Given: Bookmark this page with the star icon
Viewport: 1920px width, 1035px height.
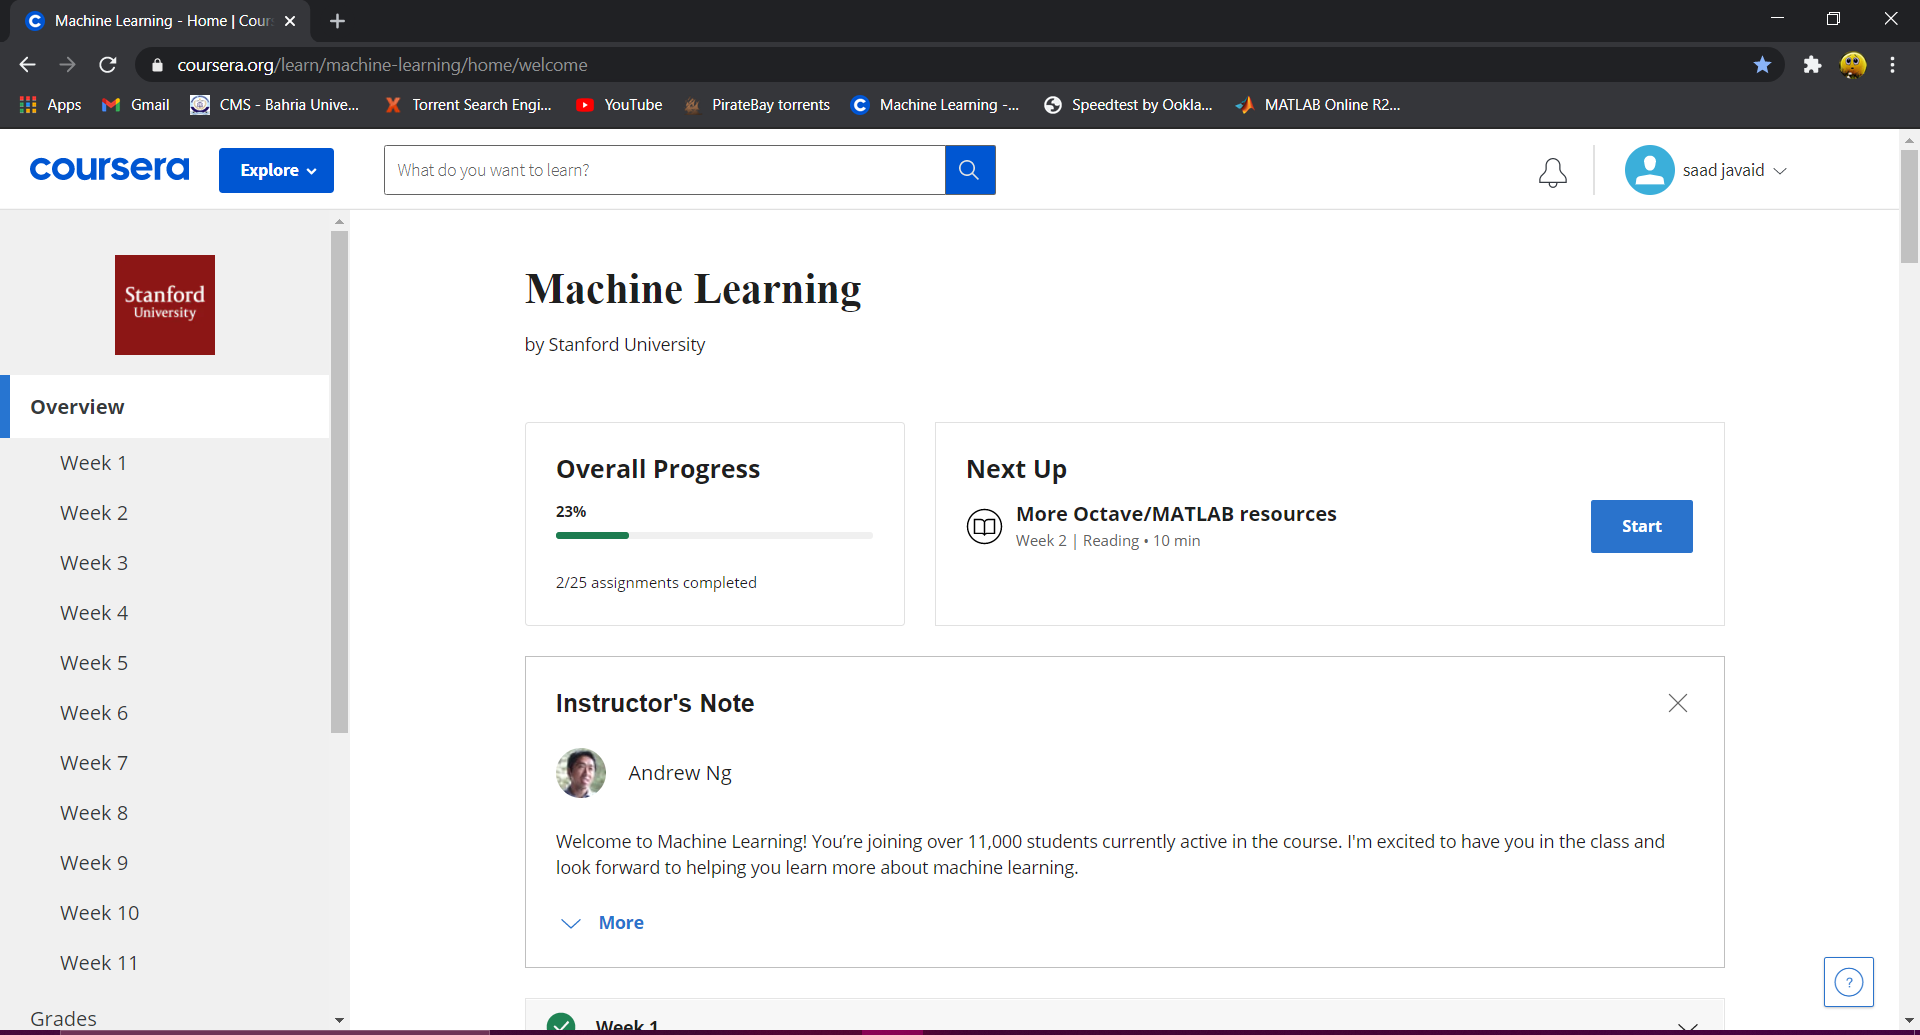Looking at the screenshot, I should point(1762,65).
